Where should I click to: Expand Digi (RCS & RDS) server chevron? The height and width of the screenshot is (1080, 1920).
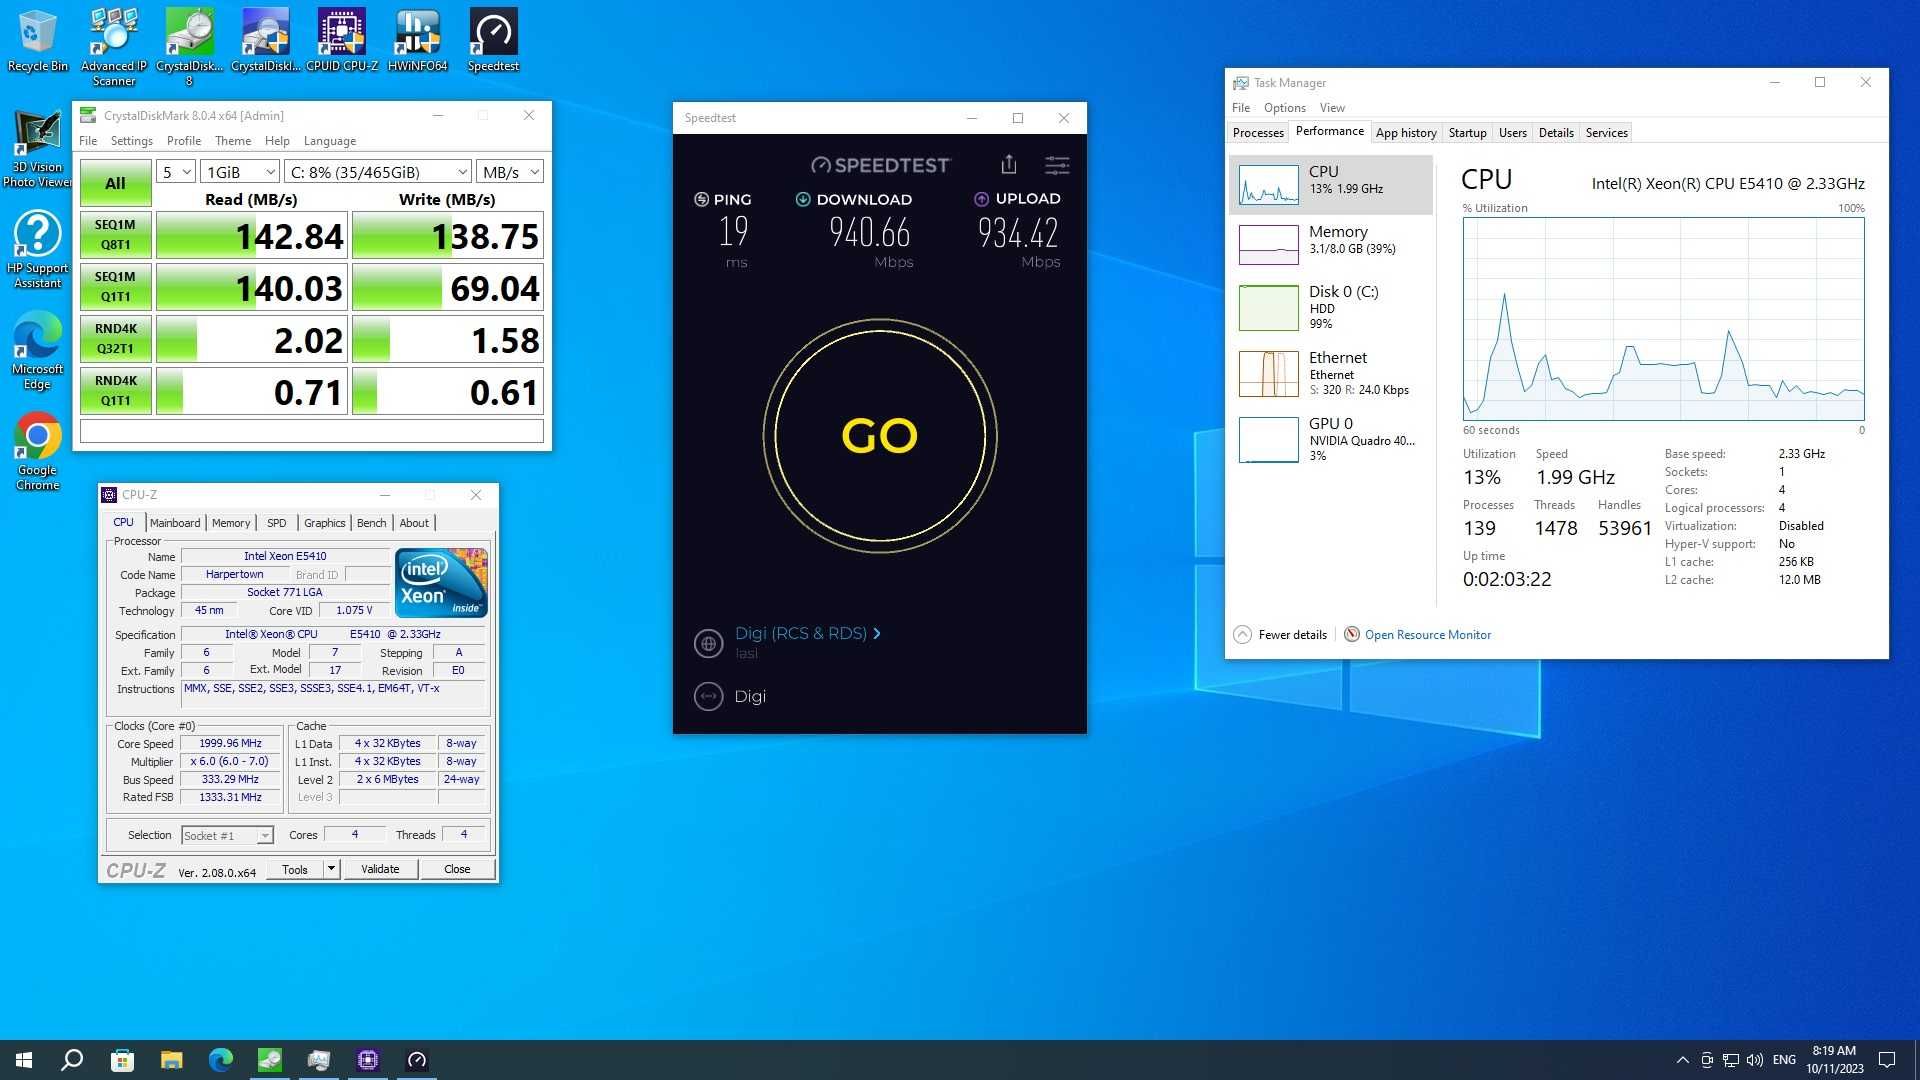tap(877, 633)
